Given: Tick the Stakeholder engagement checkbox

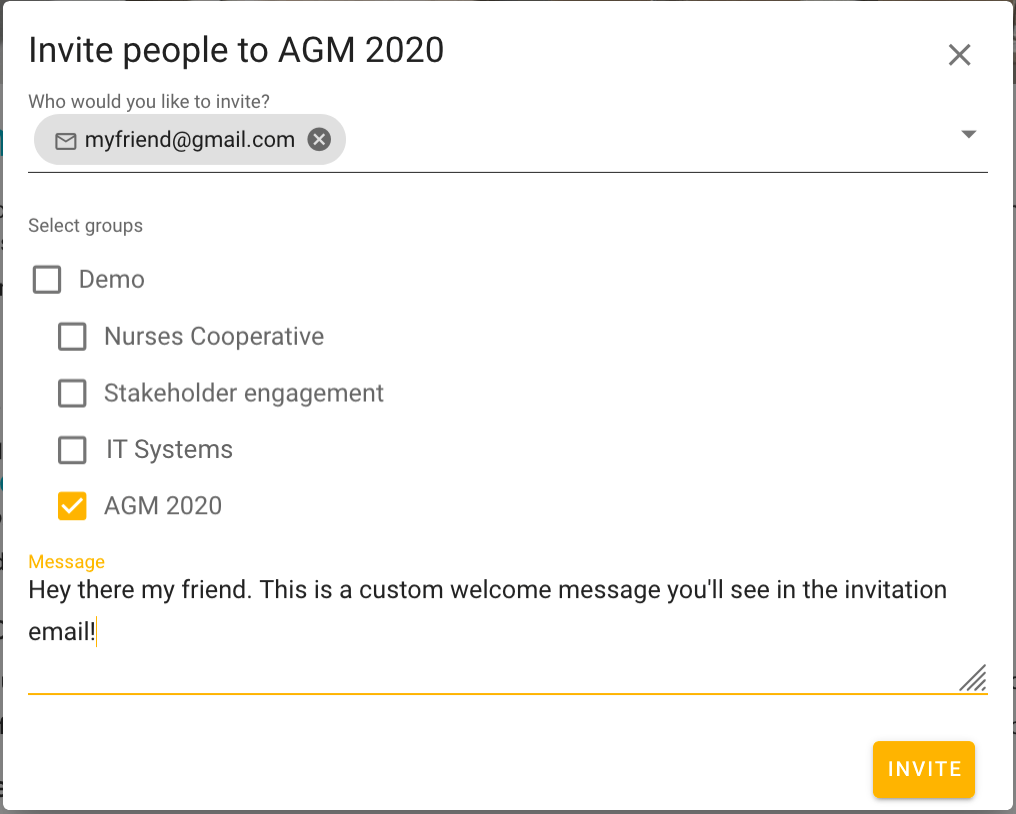Looking at the screenshot, I should (x=72, y=394).
